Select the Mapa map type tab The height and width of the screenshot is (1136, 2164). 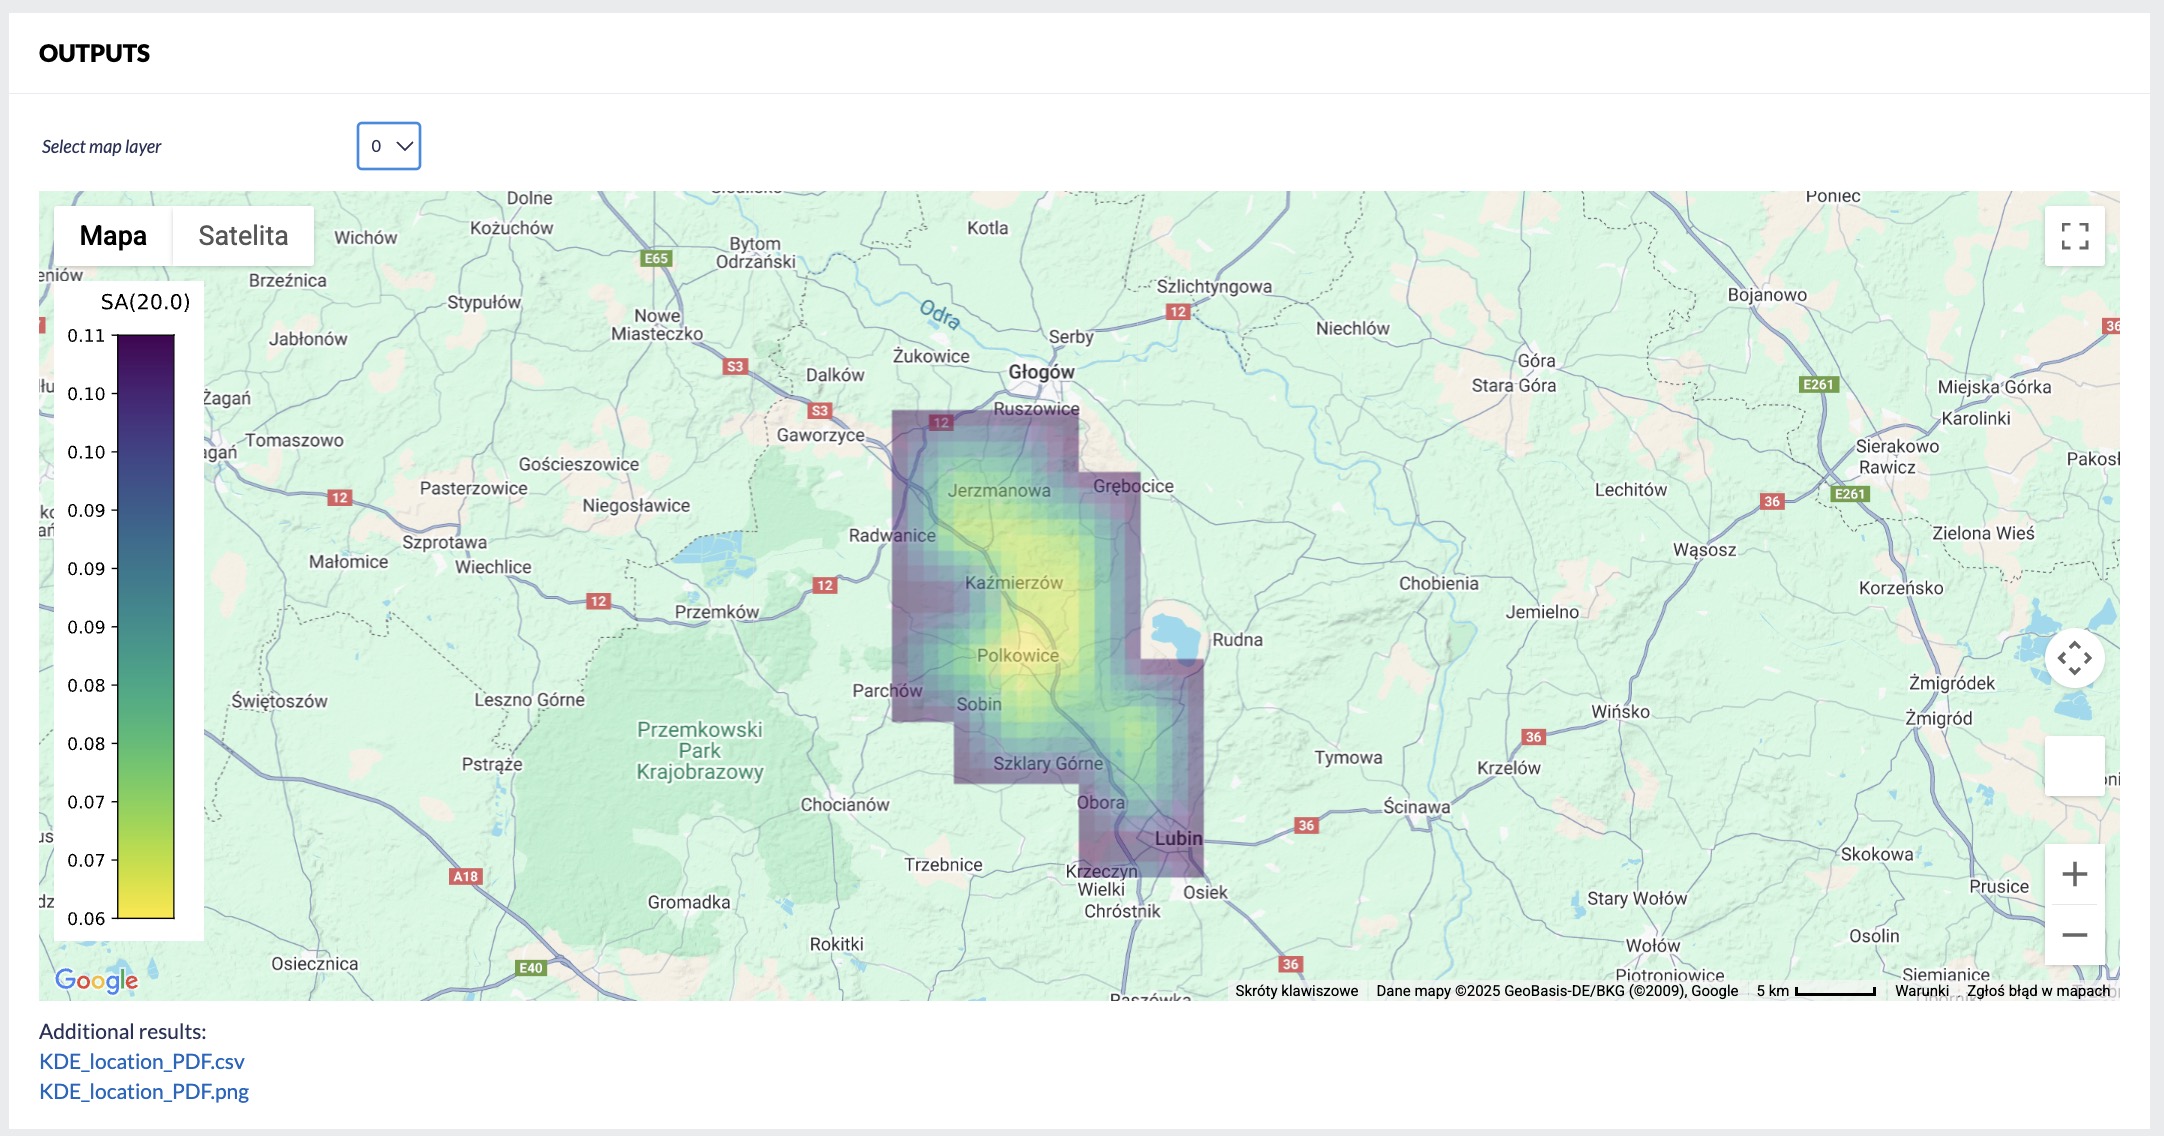[113, 236]
